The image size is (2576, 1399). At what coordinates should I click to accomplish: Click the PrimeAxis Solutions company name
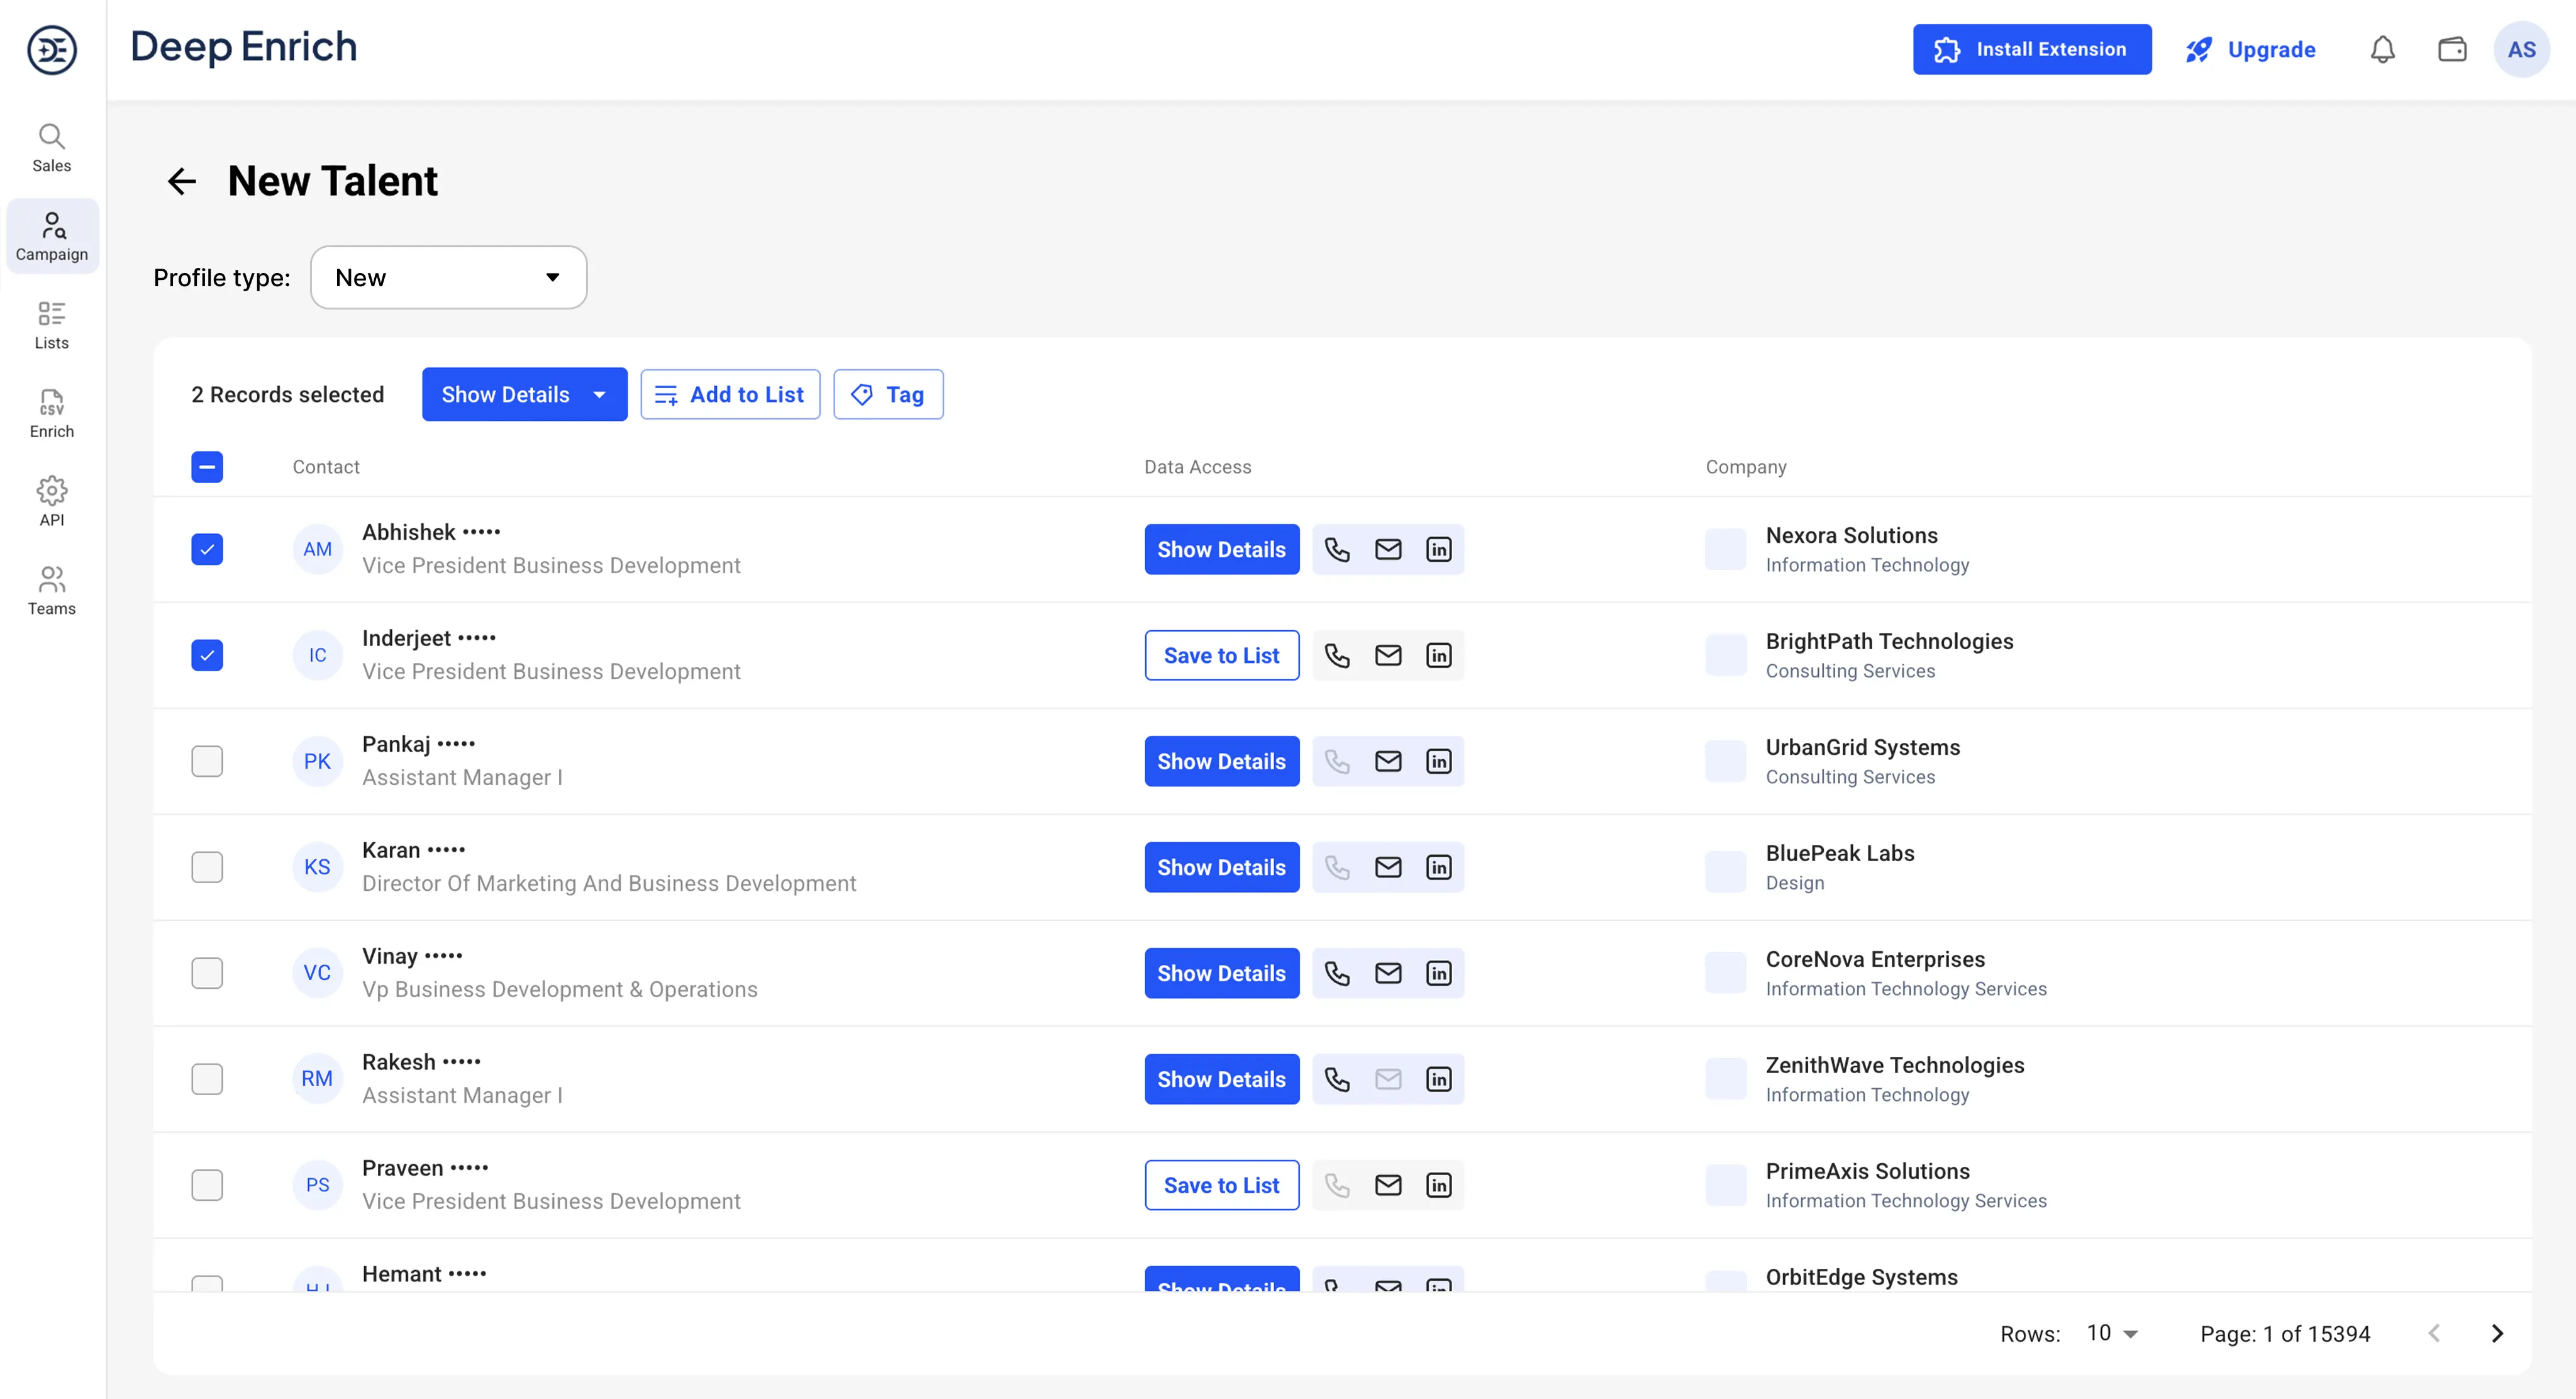1867,1171
